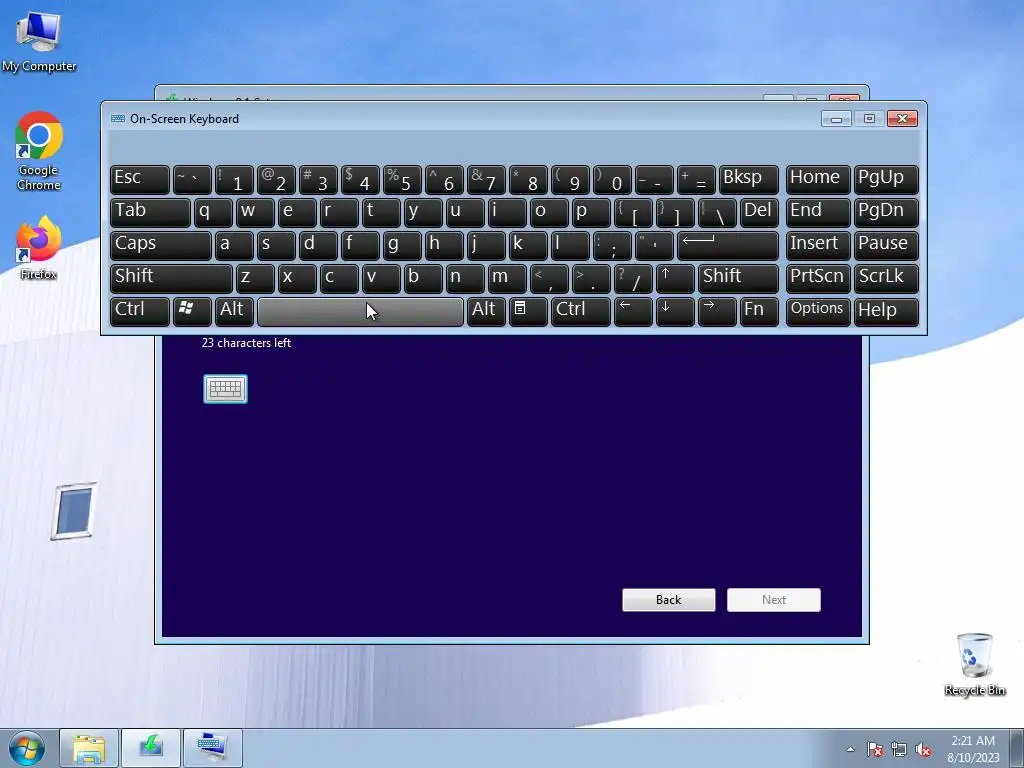Toggle the left Ctrl key
The width and height of the screenshot is (1024, 768).
point(140,311)
